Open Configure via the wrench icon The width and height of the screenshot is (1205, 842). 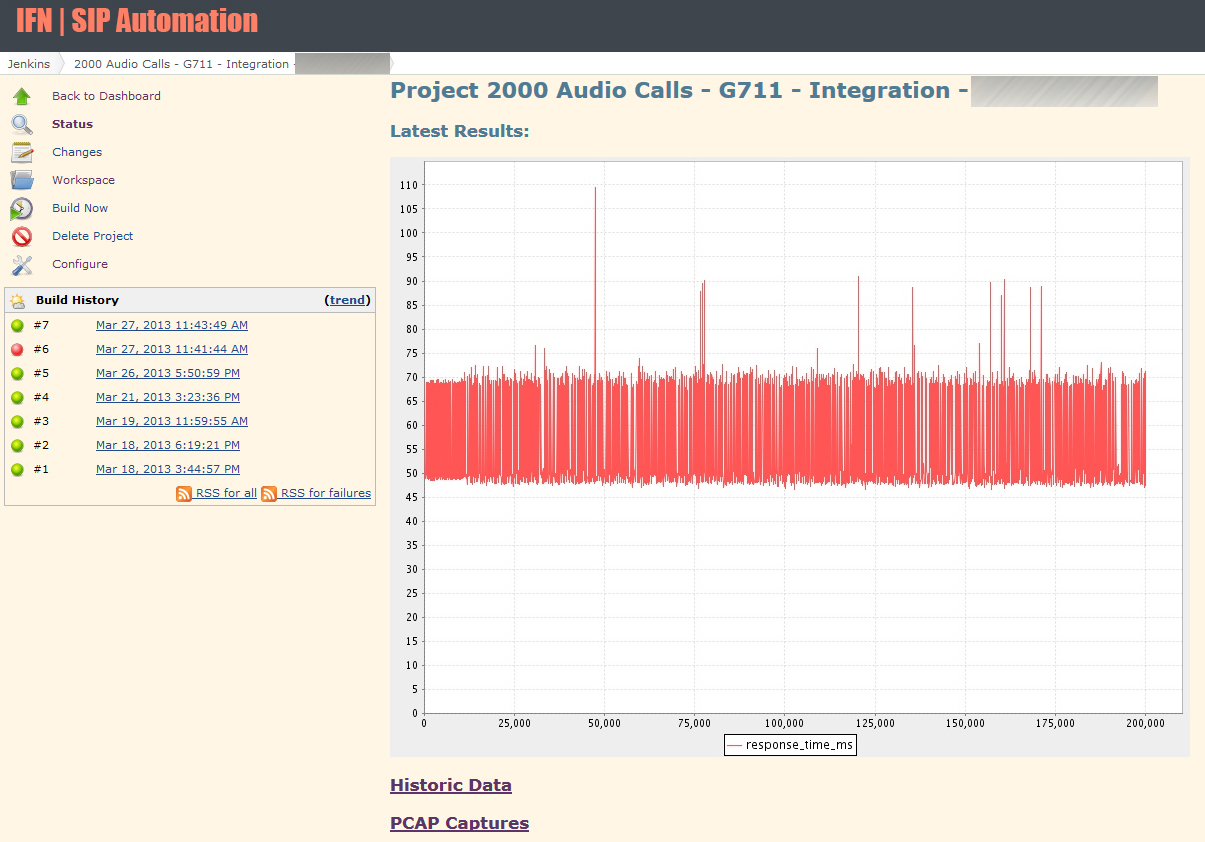tap(22, 263)
